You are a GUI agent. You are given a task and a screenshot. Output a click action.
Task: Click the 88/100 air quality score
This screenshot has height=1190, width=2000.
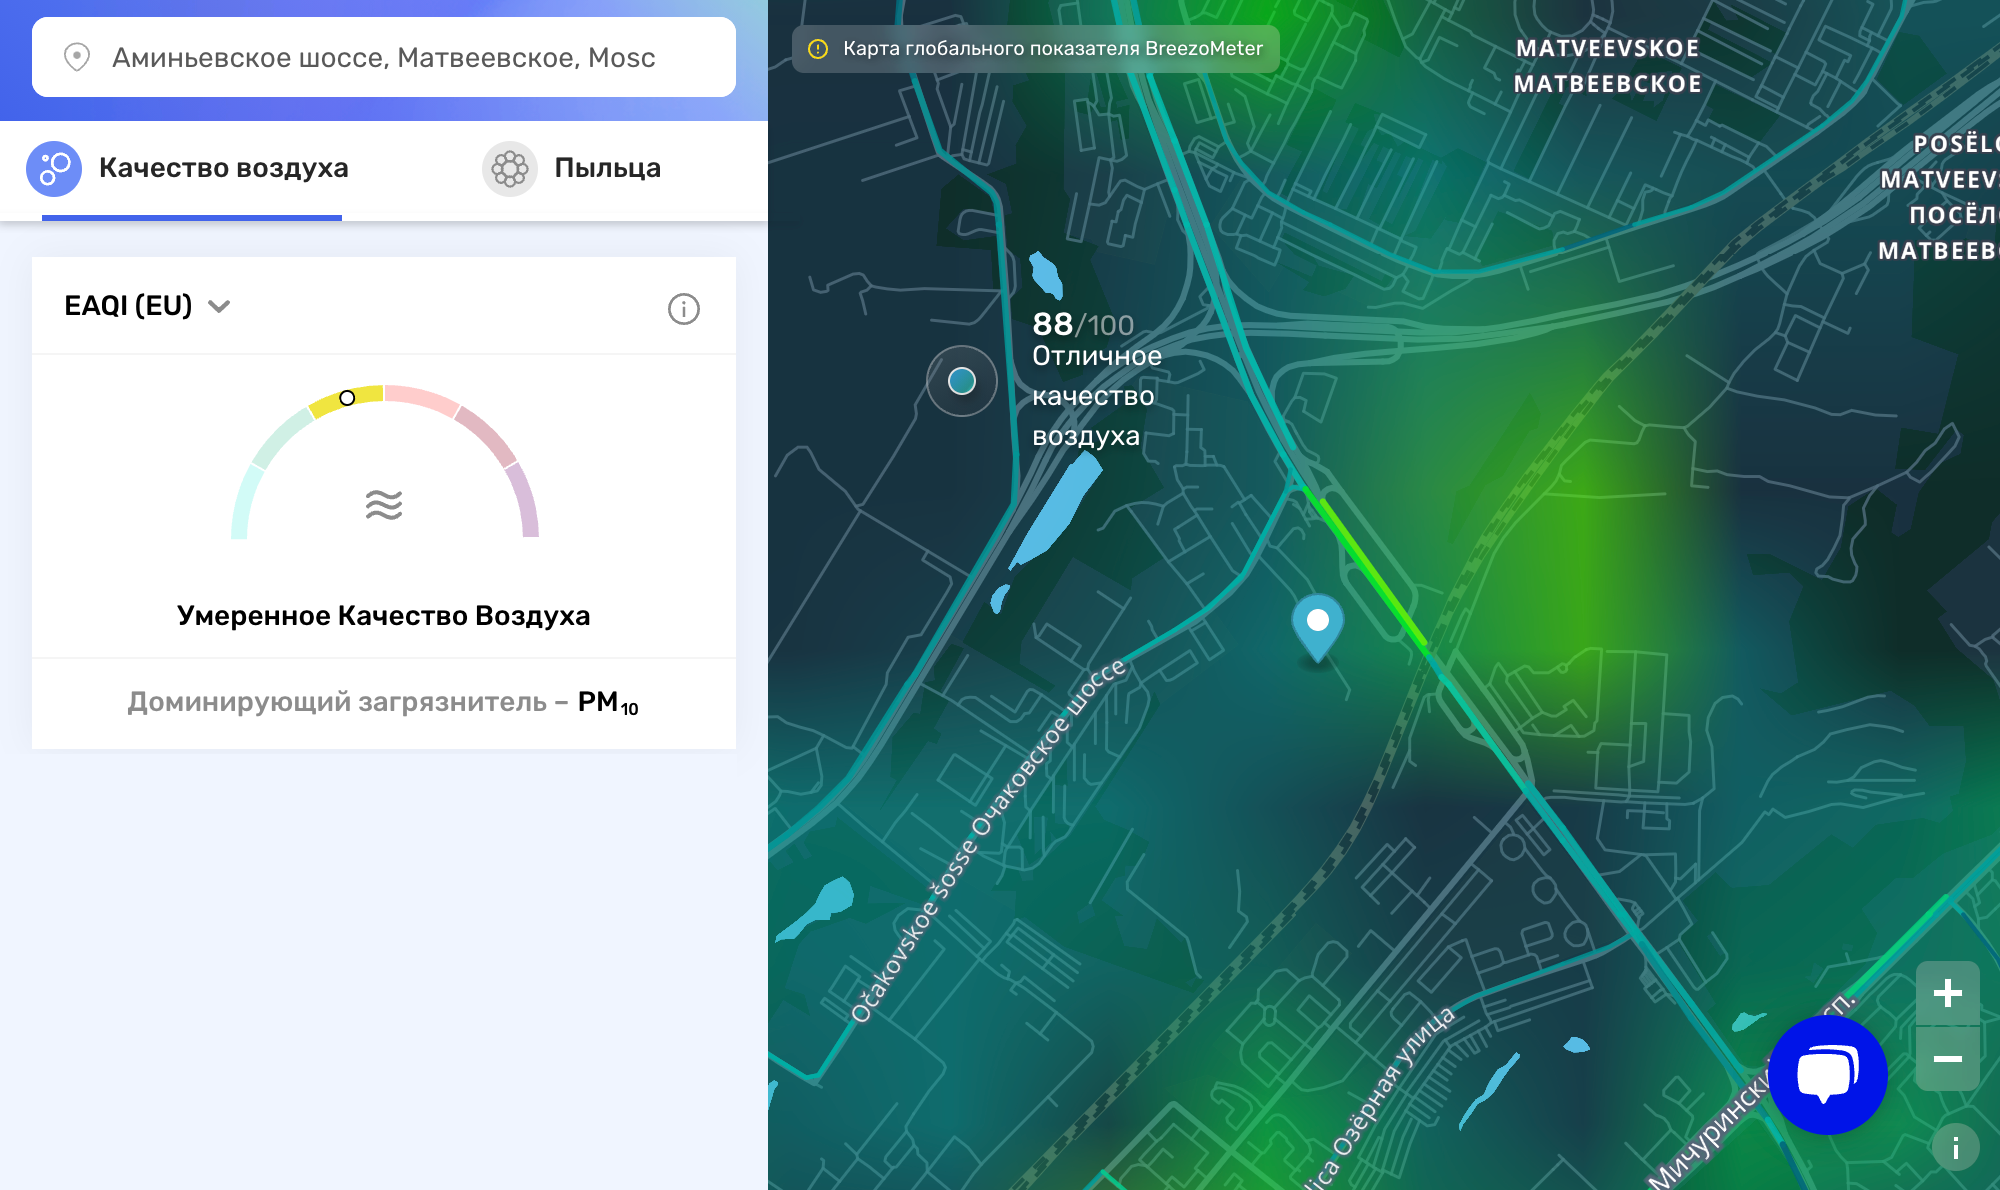coord(1083,324)
